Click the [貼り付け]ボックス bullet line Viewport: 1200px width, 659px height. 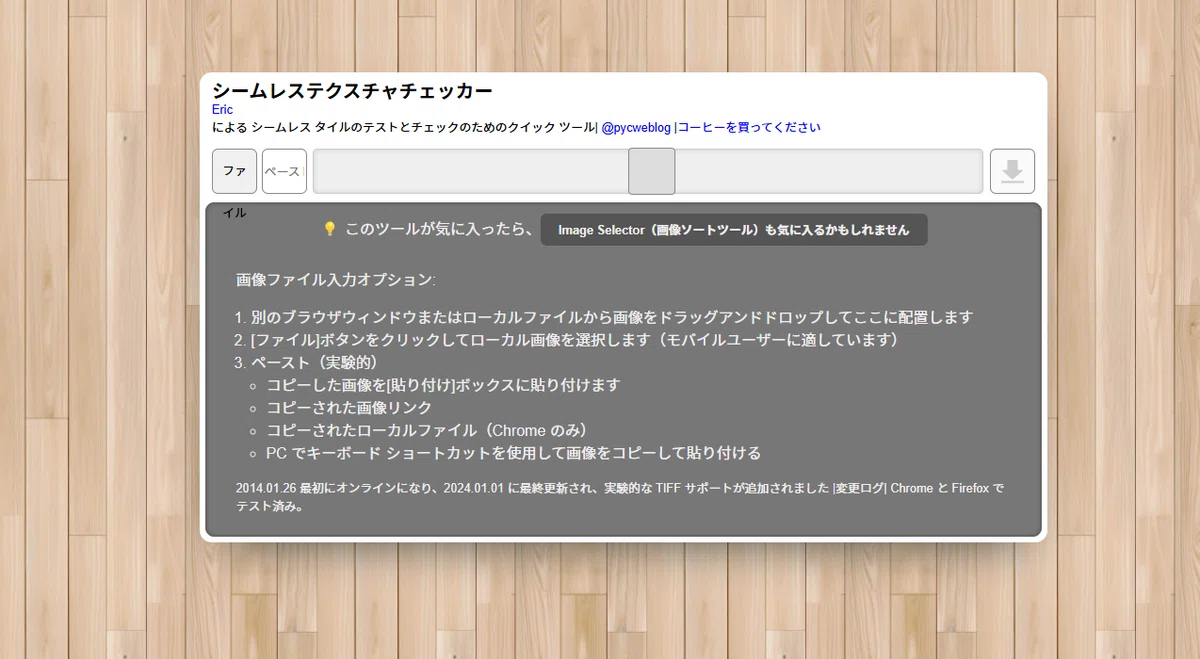click(x=443, y=385)
